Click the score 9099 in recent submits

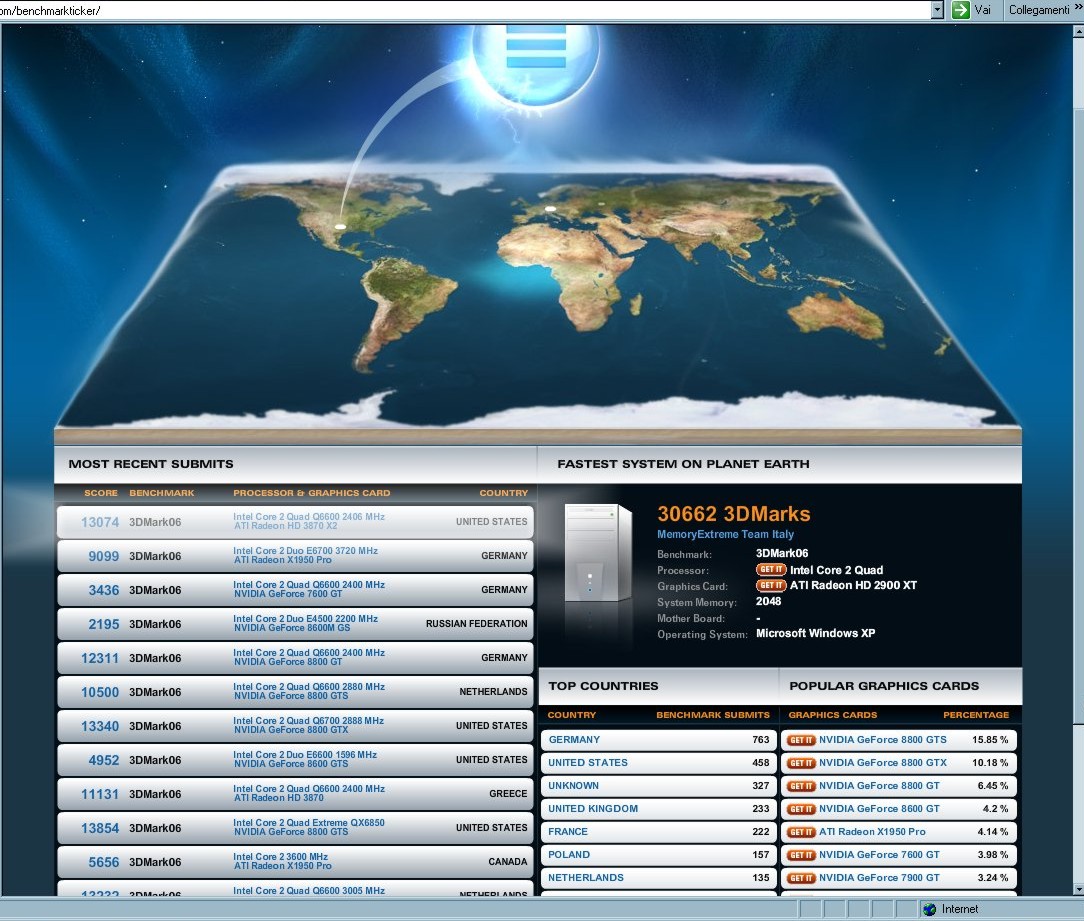pos(104,556)
